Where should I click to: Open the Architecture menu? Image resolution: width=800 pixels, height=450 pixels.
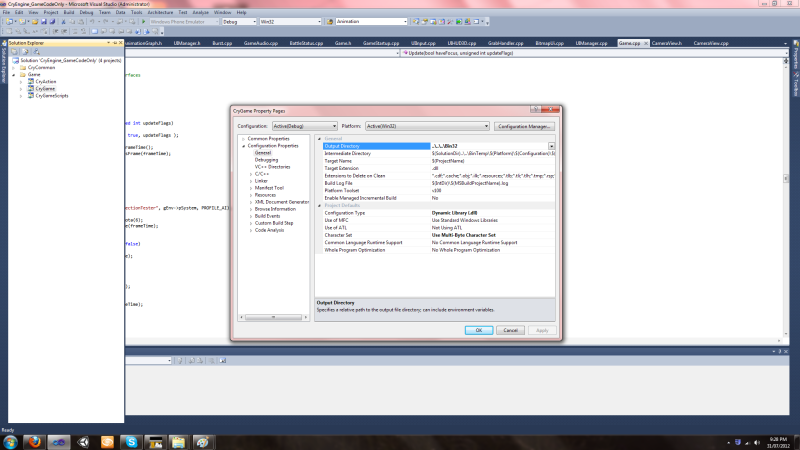pyautogui.click(x=160, y=12)
